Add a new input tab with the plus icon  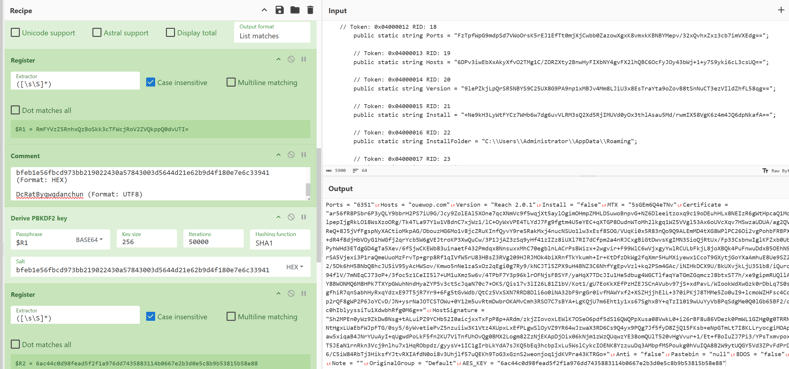click(x=781, y=10)
